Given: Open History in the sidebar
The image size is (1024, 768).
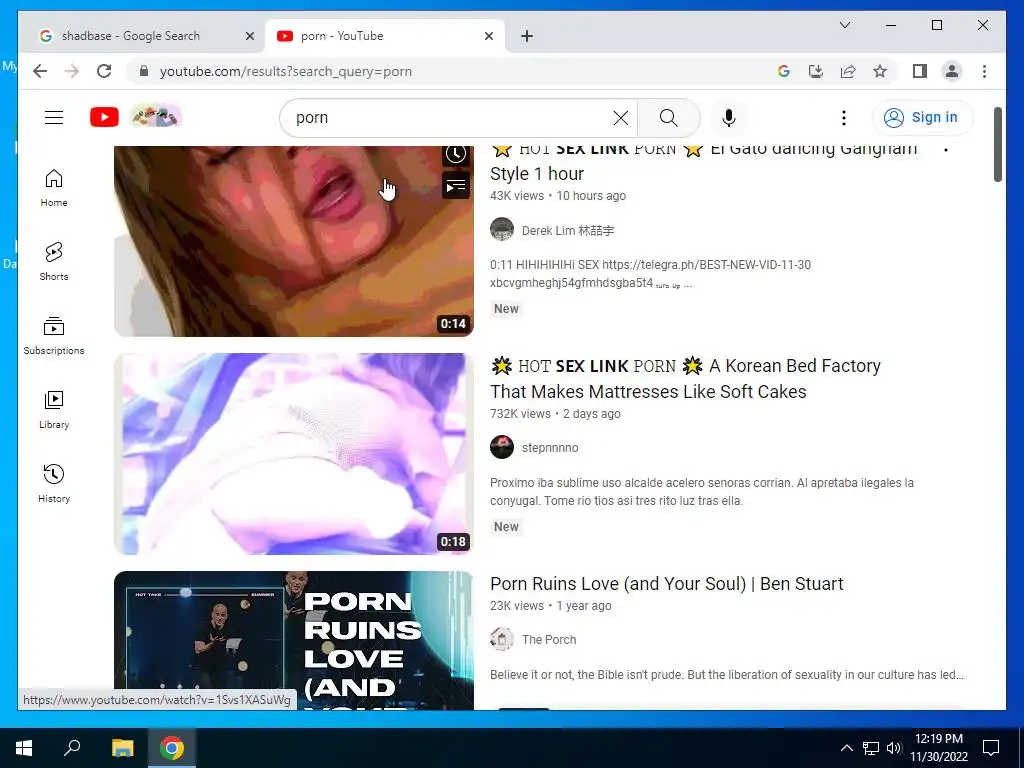Looking at the screenshot, I should pyautogui.click(x=54, y=483).
